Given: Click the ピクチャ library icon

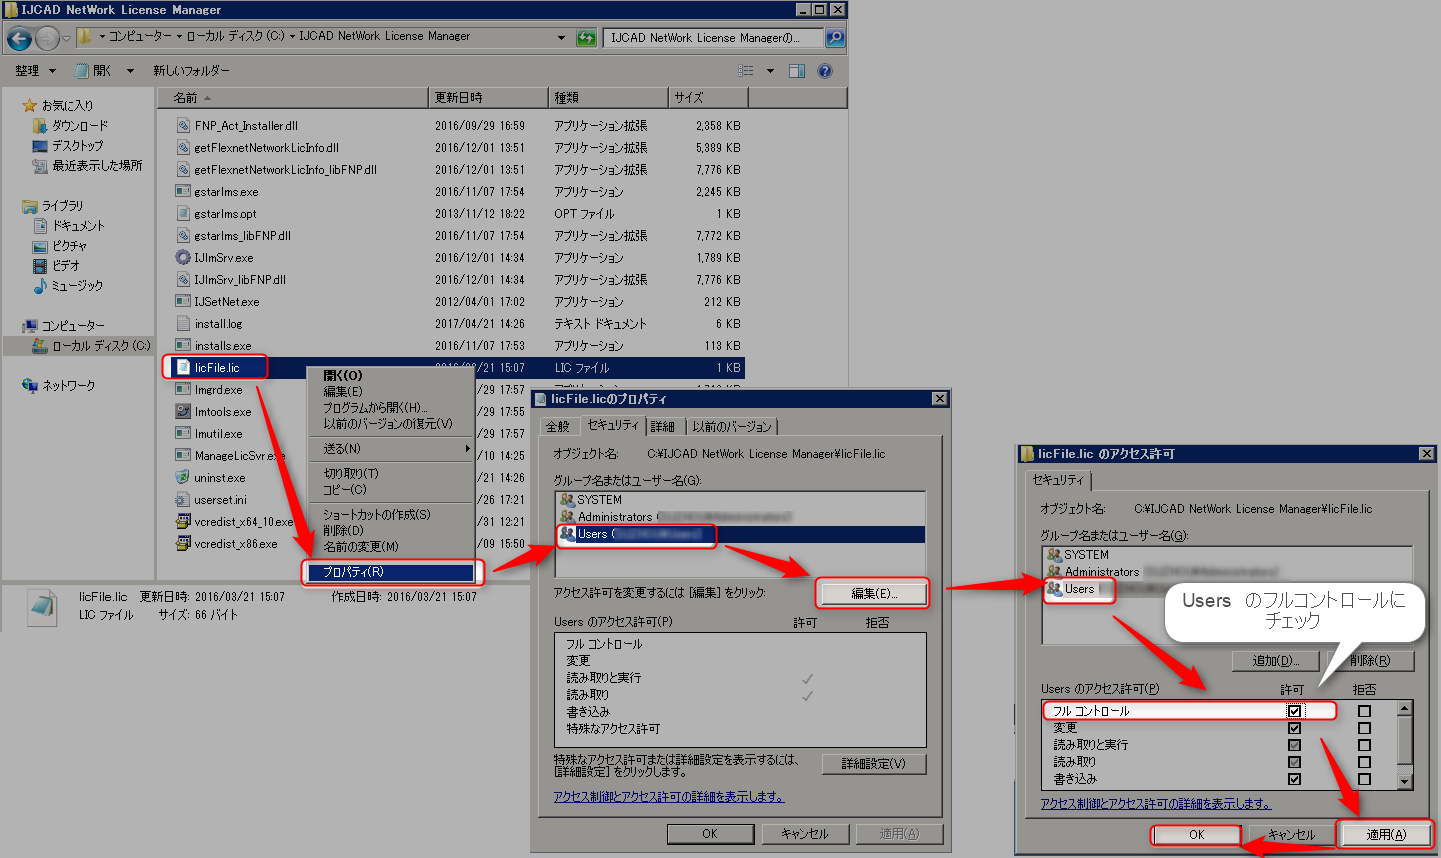Looking at the screenshot, I should click(40, 246).
